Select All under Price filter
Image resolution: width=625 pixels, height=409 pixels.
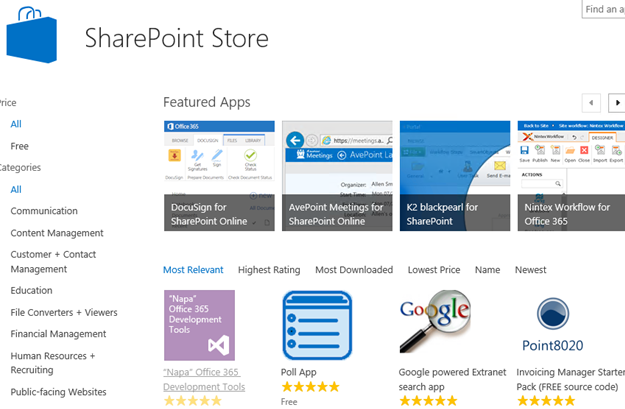16,124
